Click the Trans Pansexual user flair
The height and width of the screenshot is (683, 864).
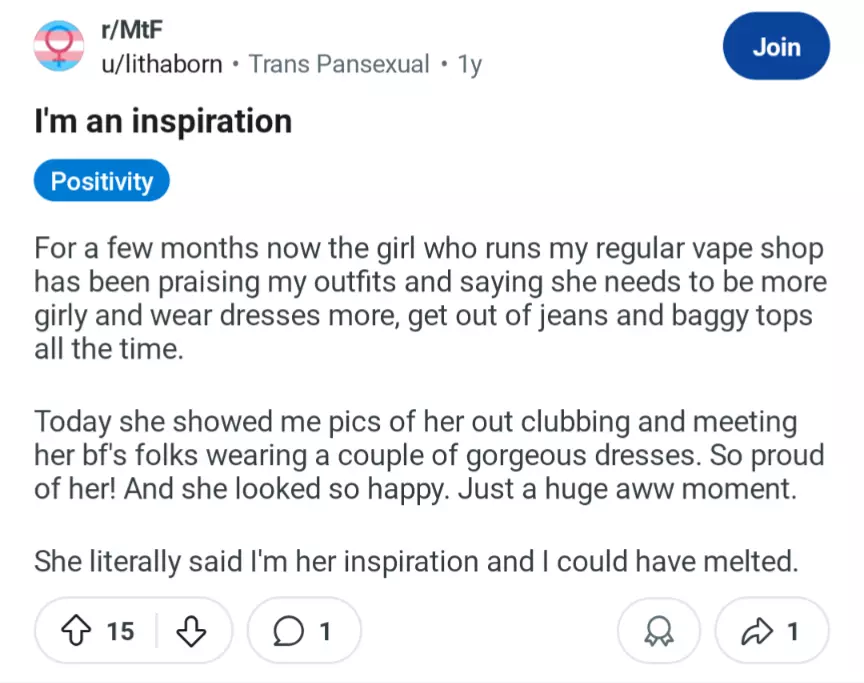(x=342, y=64)
